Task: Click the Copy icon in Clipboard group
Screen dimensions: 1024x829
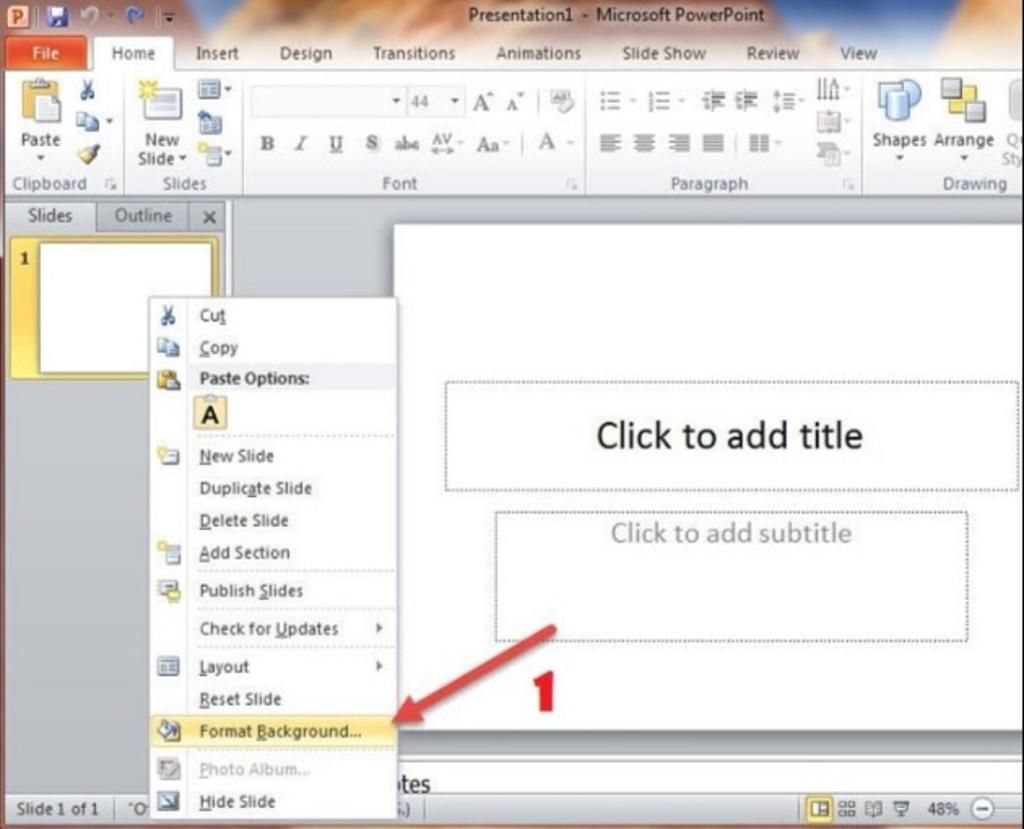Action: tap(88, 122)
